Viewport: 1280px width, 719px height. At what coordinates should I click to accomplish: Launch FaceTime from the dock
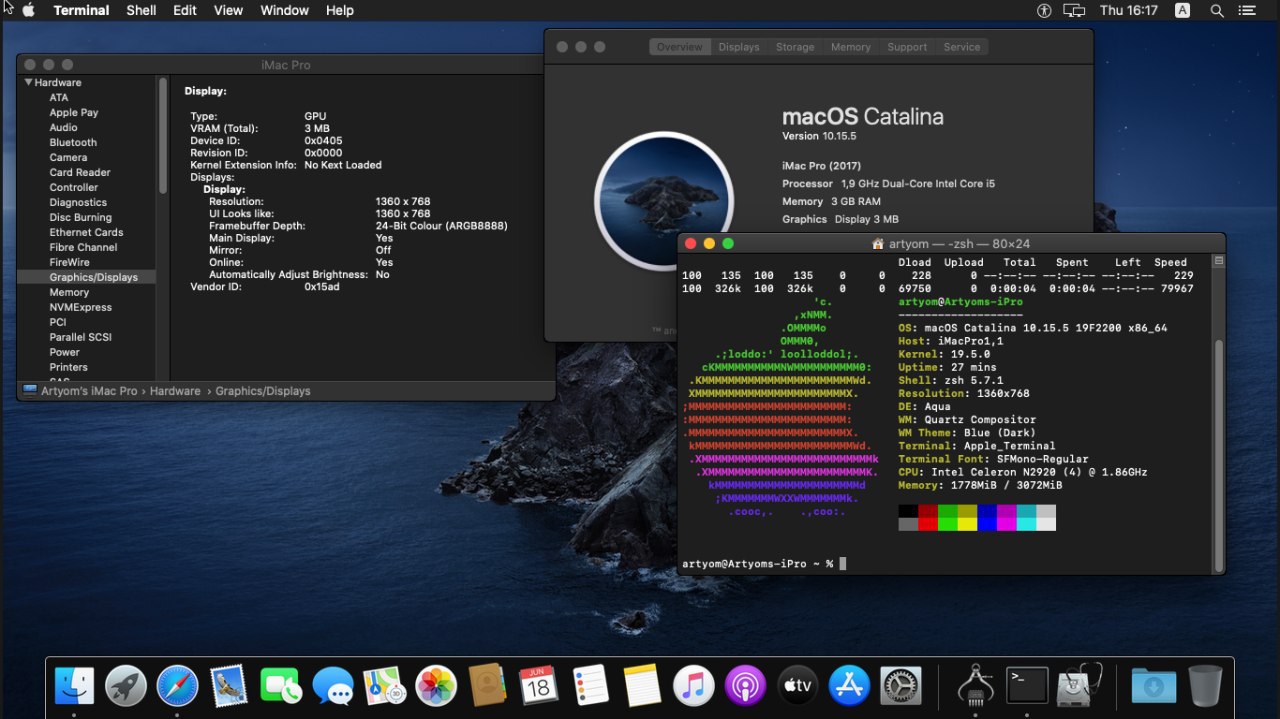(281, 686)
